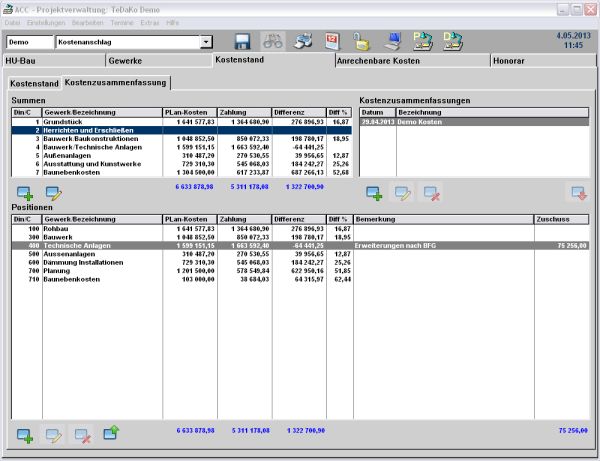This screenshot has width=600, height=461.
Task: Click the add entry icon under Summen
Action: (25, 193)
